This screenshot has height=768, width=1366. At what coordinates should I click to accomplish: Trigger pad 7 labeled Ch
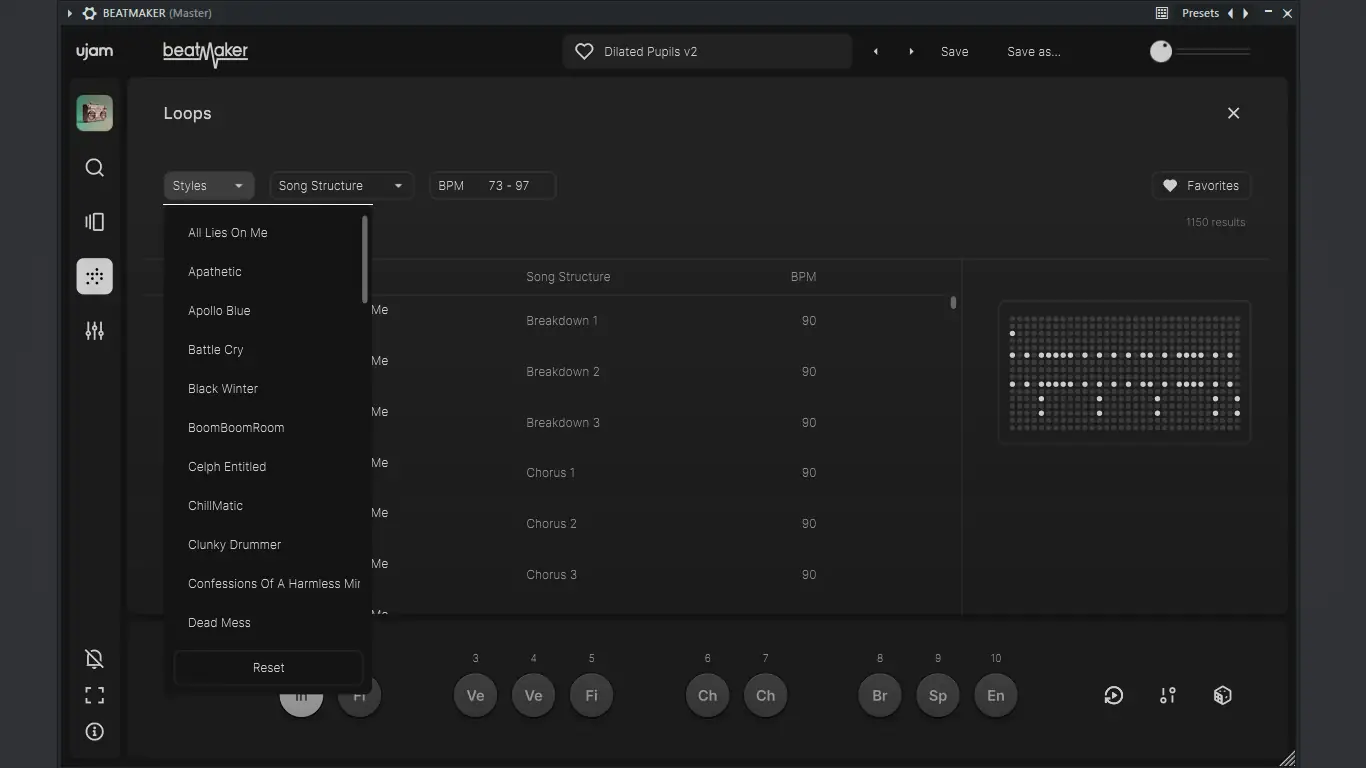pos(765,696)
